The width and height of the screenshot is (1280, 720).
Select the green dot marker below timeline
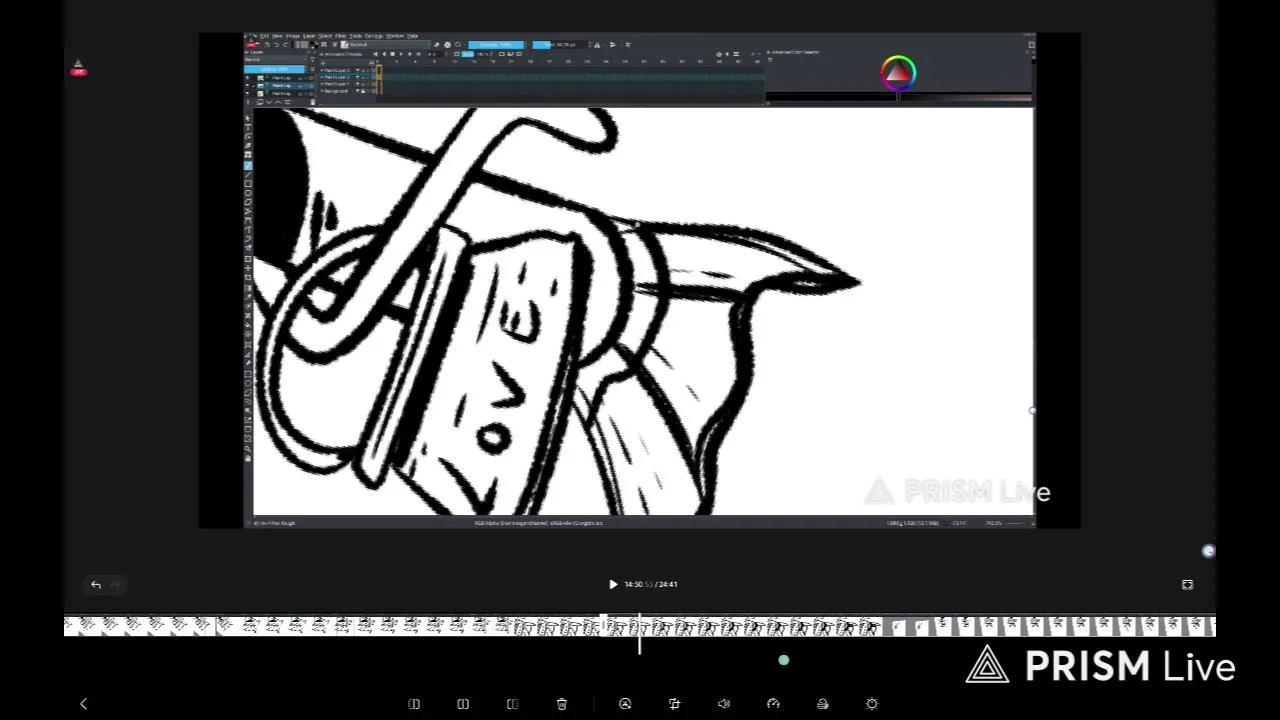pyautogui.click(x=784, y=660)
